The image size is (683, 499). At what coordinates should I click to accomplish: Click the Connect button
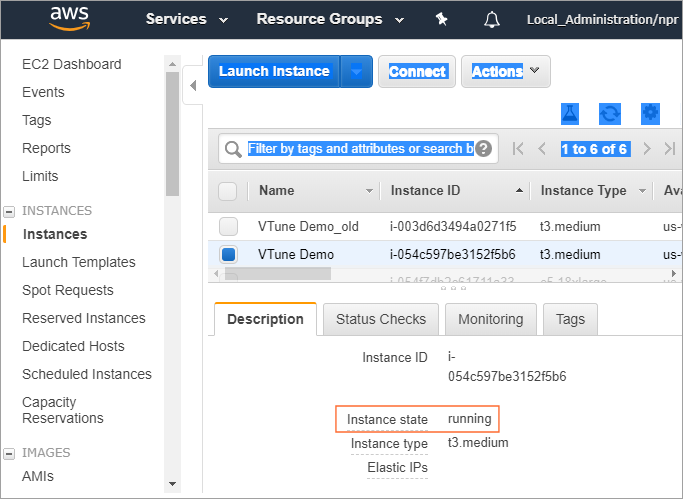click(417, 72)
